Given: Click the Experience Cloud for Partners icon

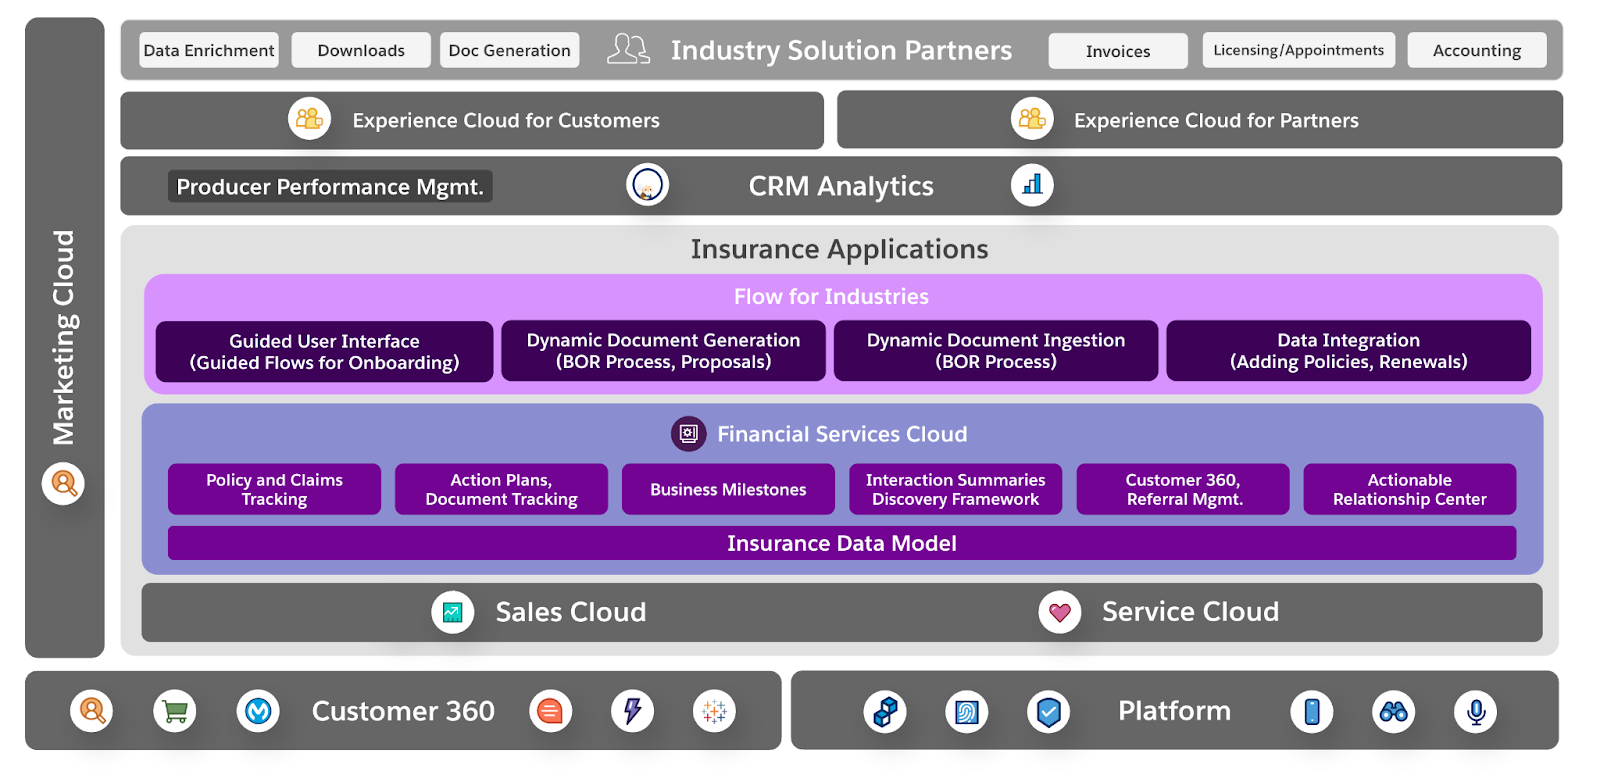Looking at the screenshot, I should coord(1032,119).
